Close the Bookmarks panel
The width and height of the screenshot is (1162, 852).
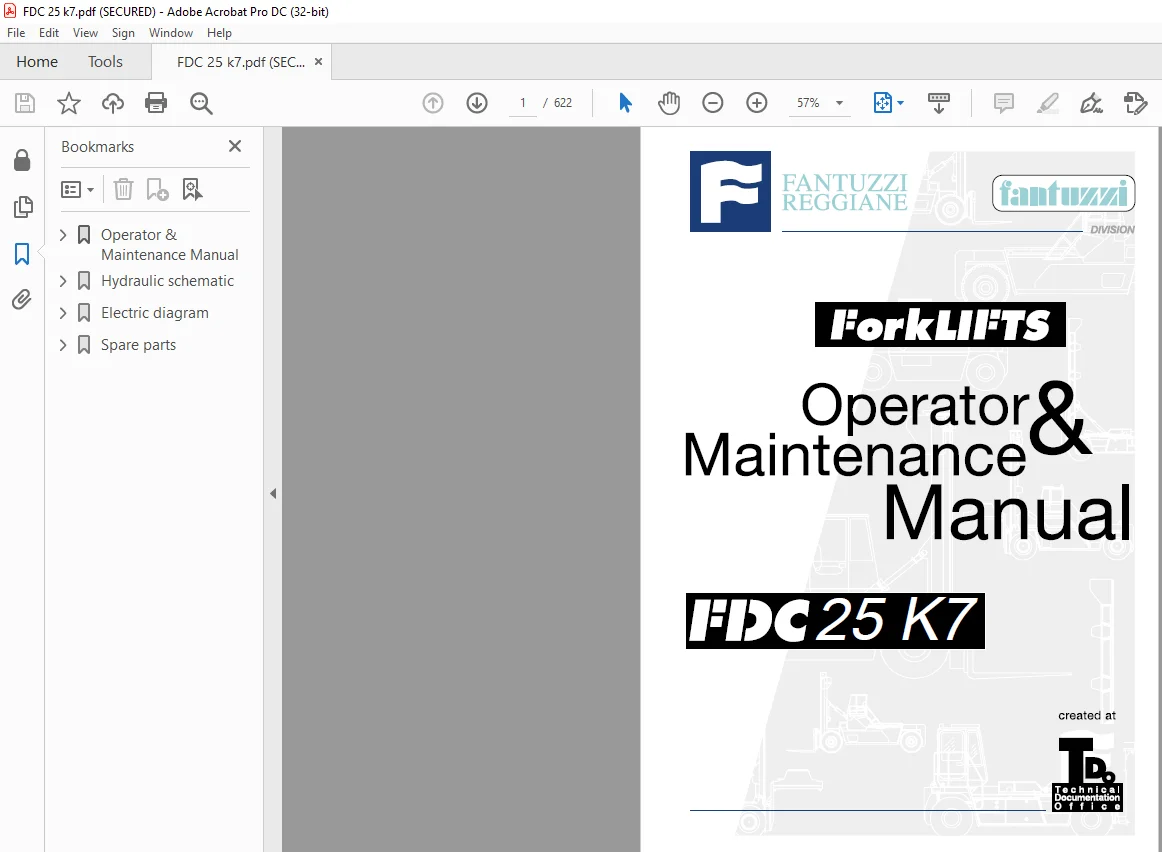point(235,146)
